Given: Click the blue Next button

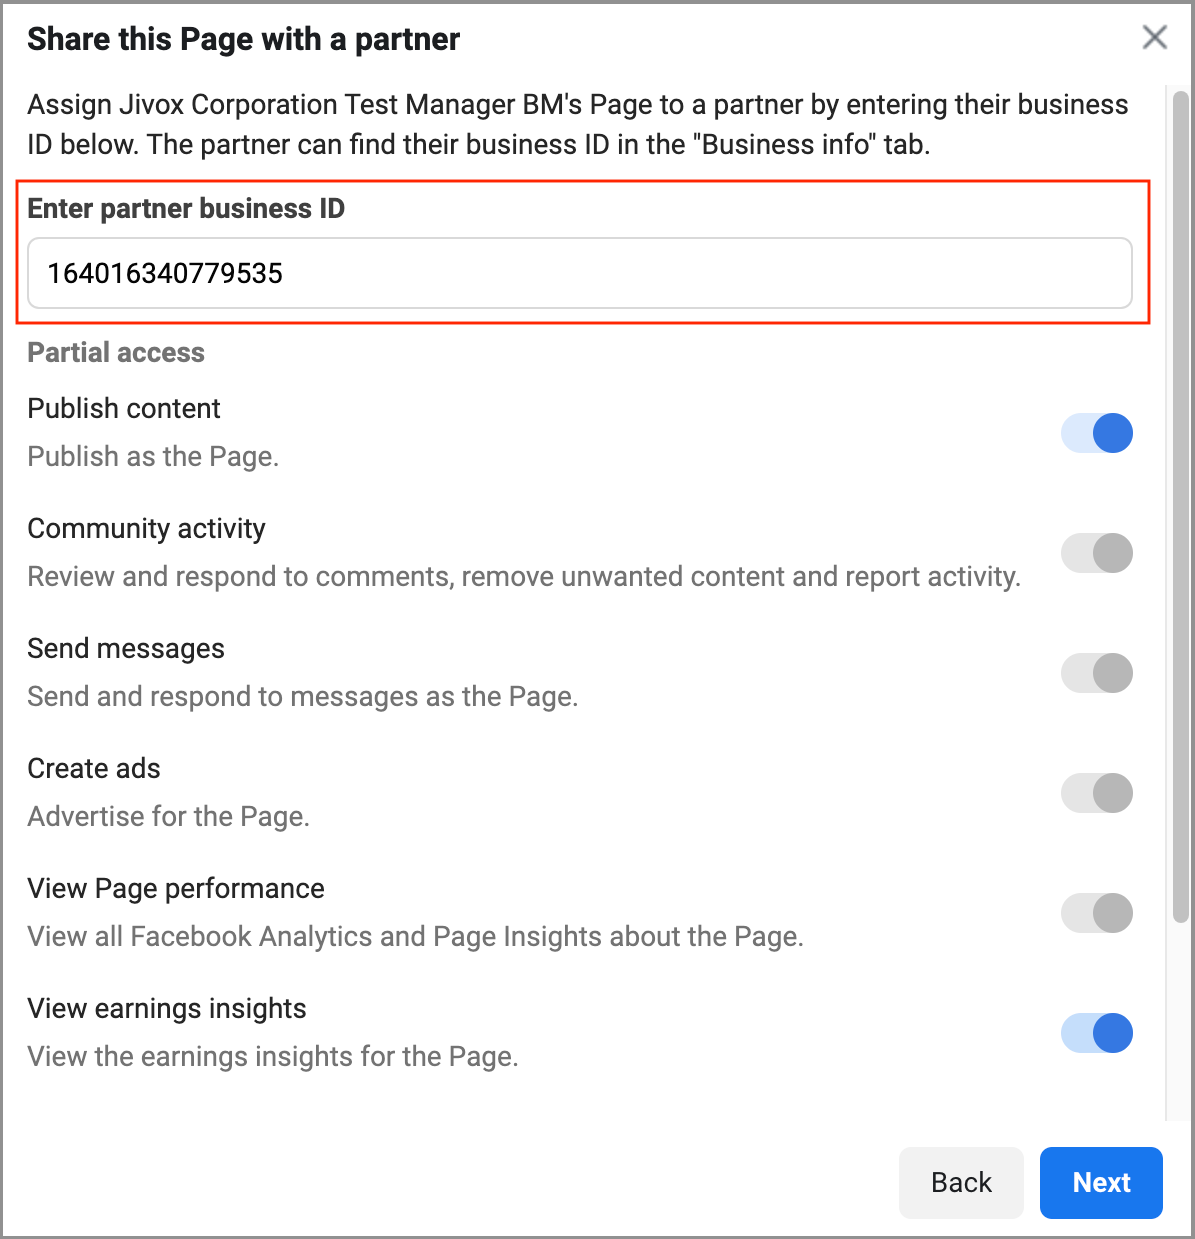Looking at the screenshot, I should coord(1101,1182).
